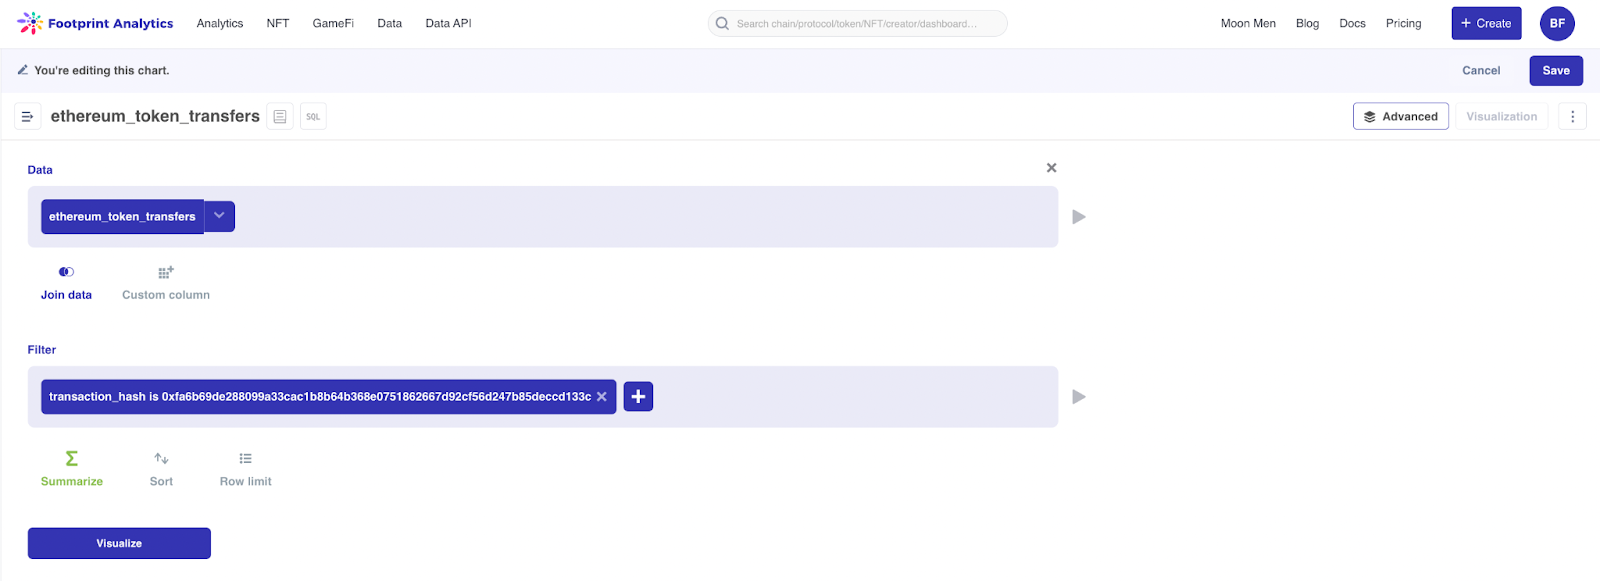1600x581 pixels.
Task: Toggle the Advanced mode
Action: point(1400,116)
